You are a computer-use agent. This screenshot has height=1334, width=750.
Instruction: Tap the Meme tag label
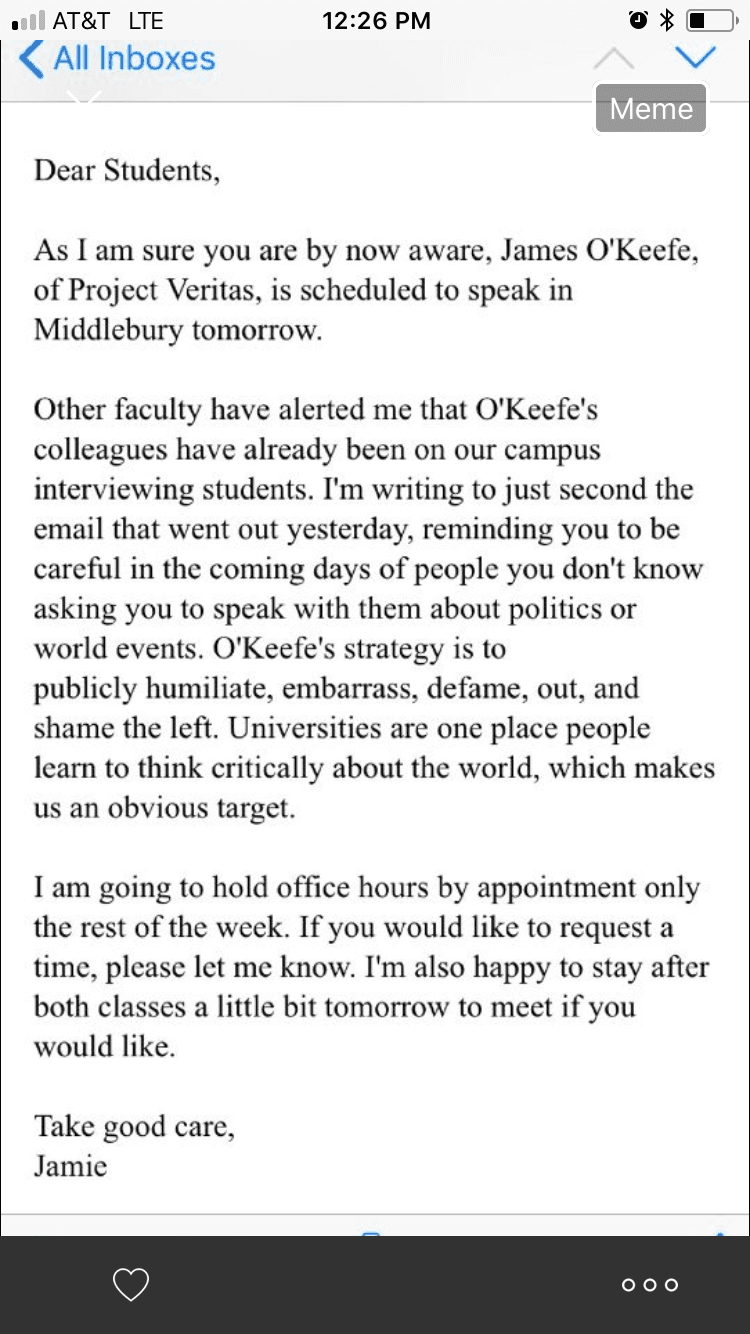pyautogui.click(x=651, y=108)
